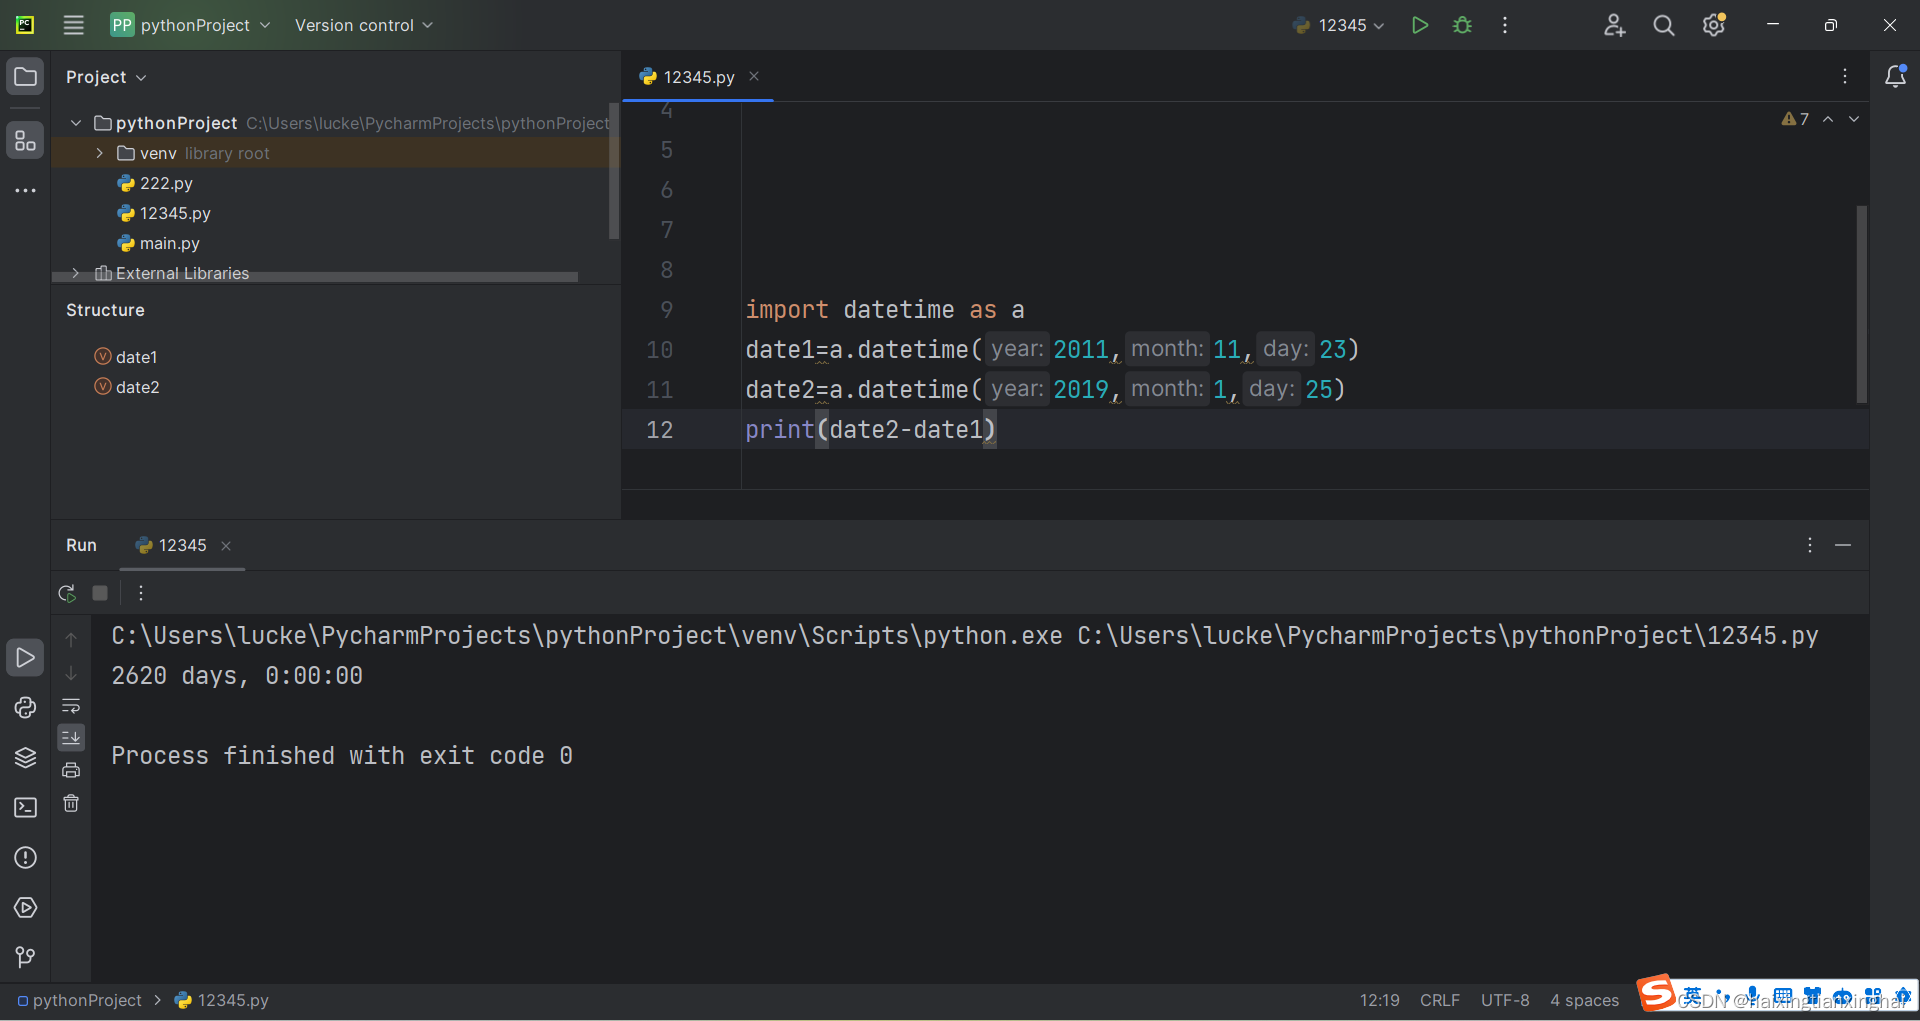Image resolution: width=1920 pixels, height=1021 pixels.
Task: Open the main hamburger menu
Action: coord(73,25)
